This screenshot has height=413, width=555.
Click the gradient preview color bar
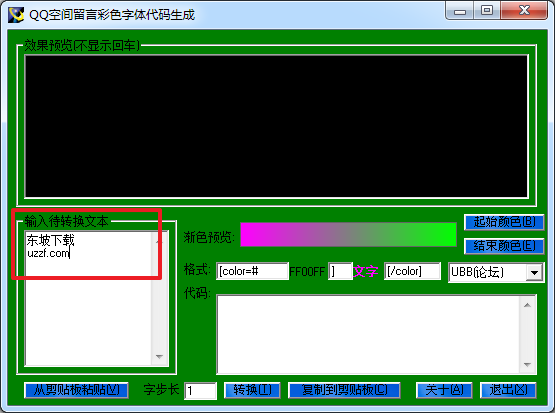[348, 234]
